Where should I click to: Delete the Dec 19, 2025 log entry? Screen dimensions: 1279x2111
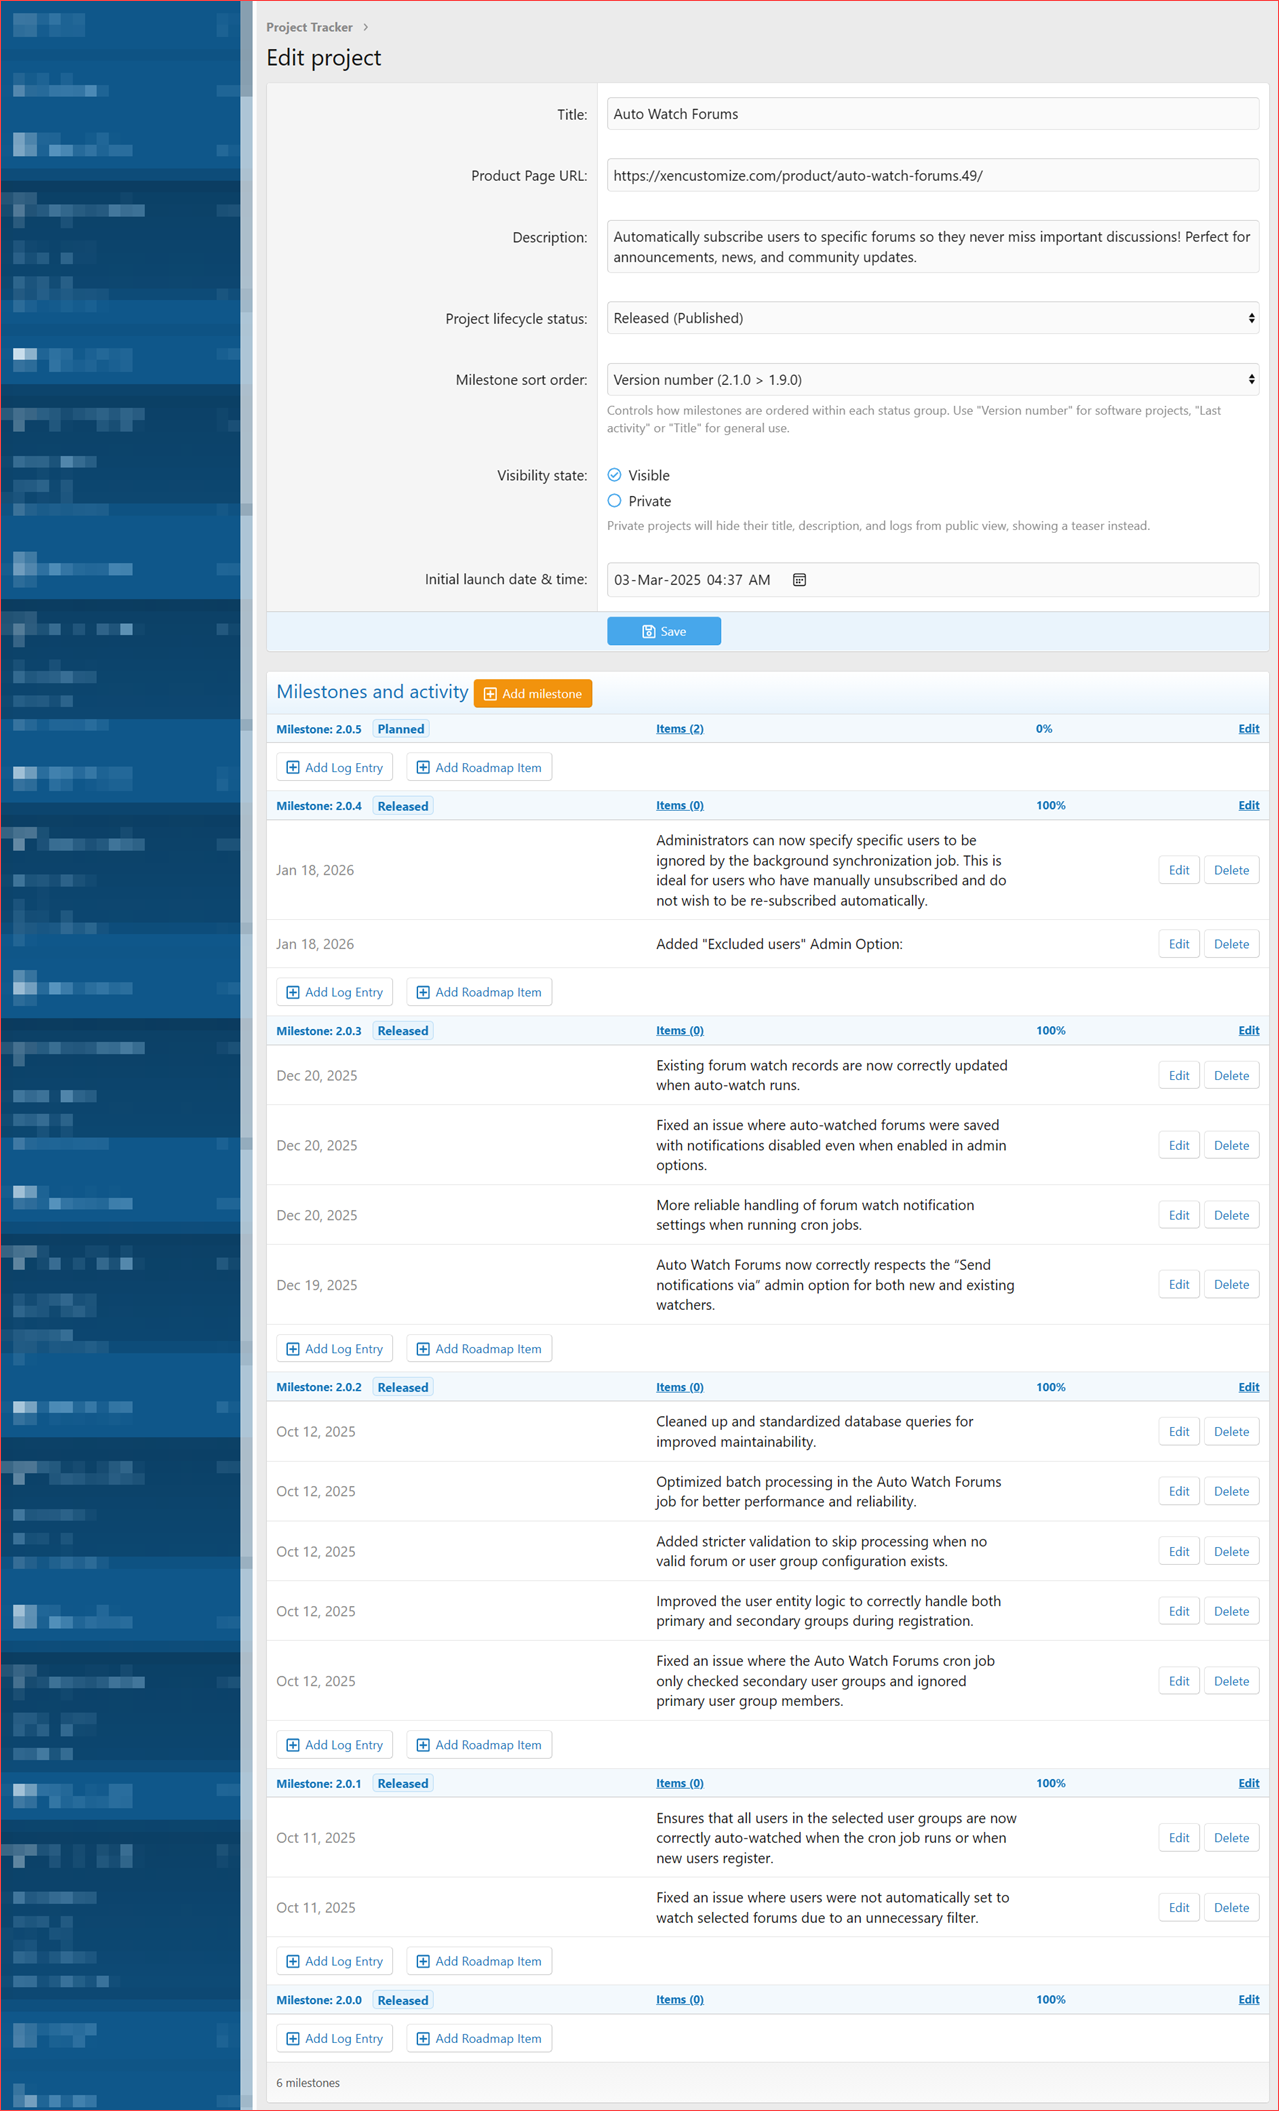[1231, 1285]
